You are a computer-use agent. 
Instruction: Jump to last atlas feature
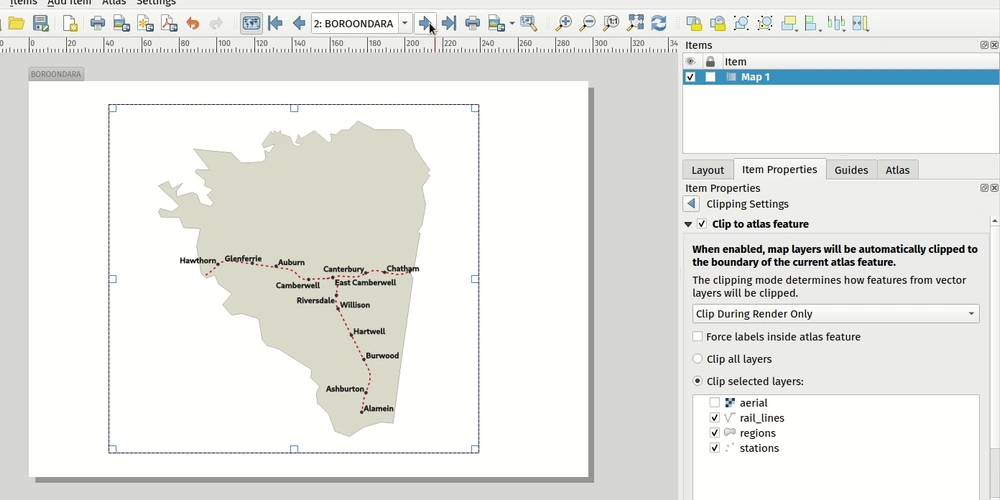tap(449, 24)
